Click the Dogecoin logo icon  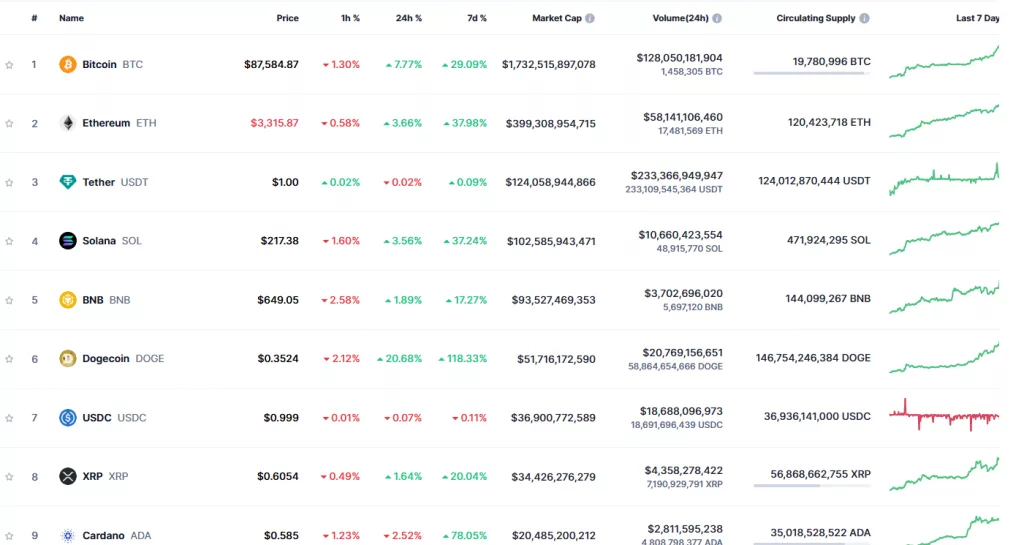[68, 358]
